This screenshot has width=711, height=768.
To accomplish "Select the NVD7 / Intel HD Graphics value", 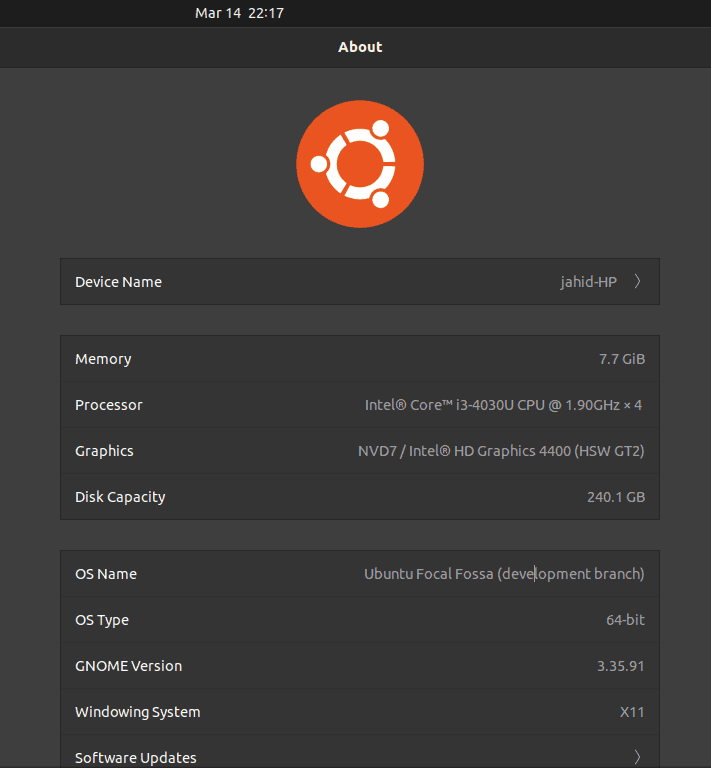I will [x=501, y=451].
